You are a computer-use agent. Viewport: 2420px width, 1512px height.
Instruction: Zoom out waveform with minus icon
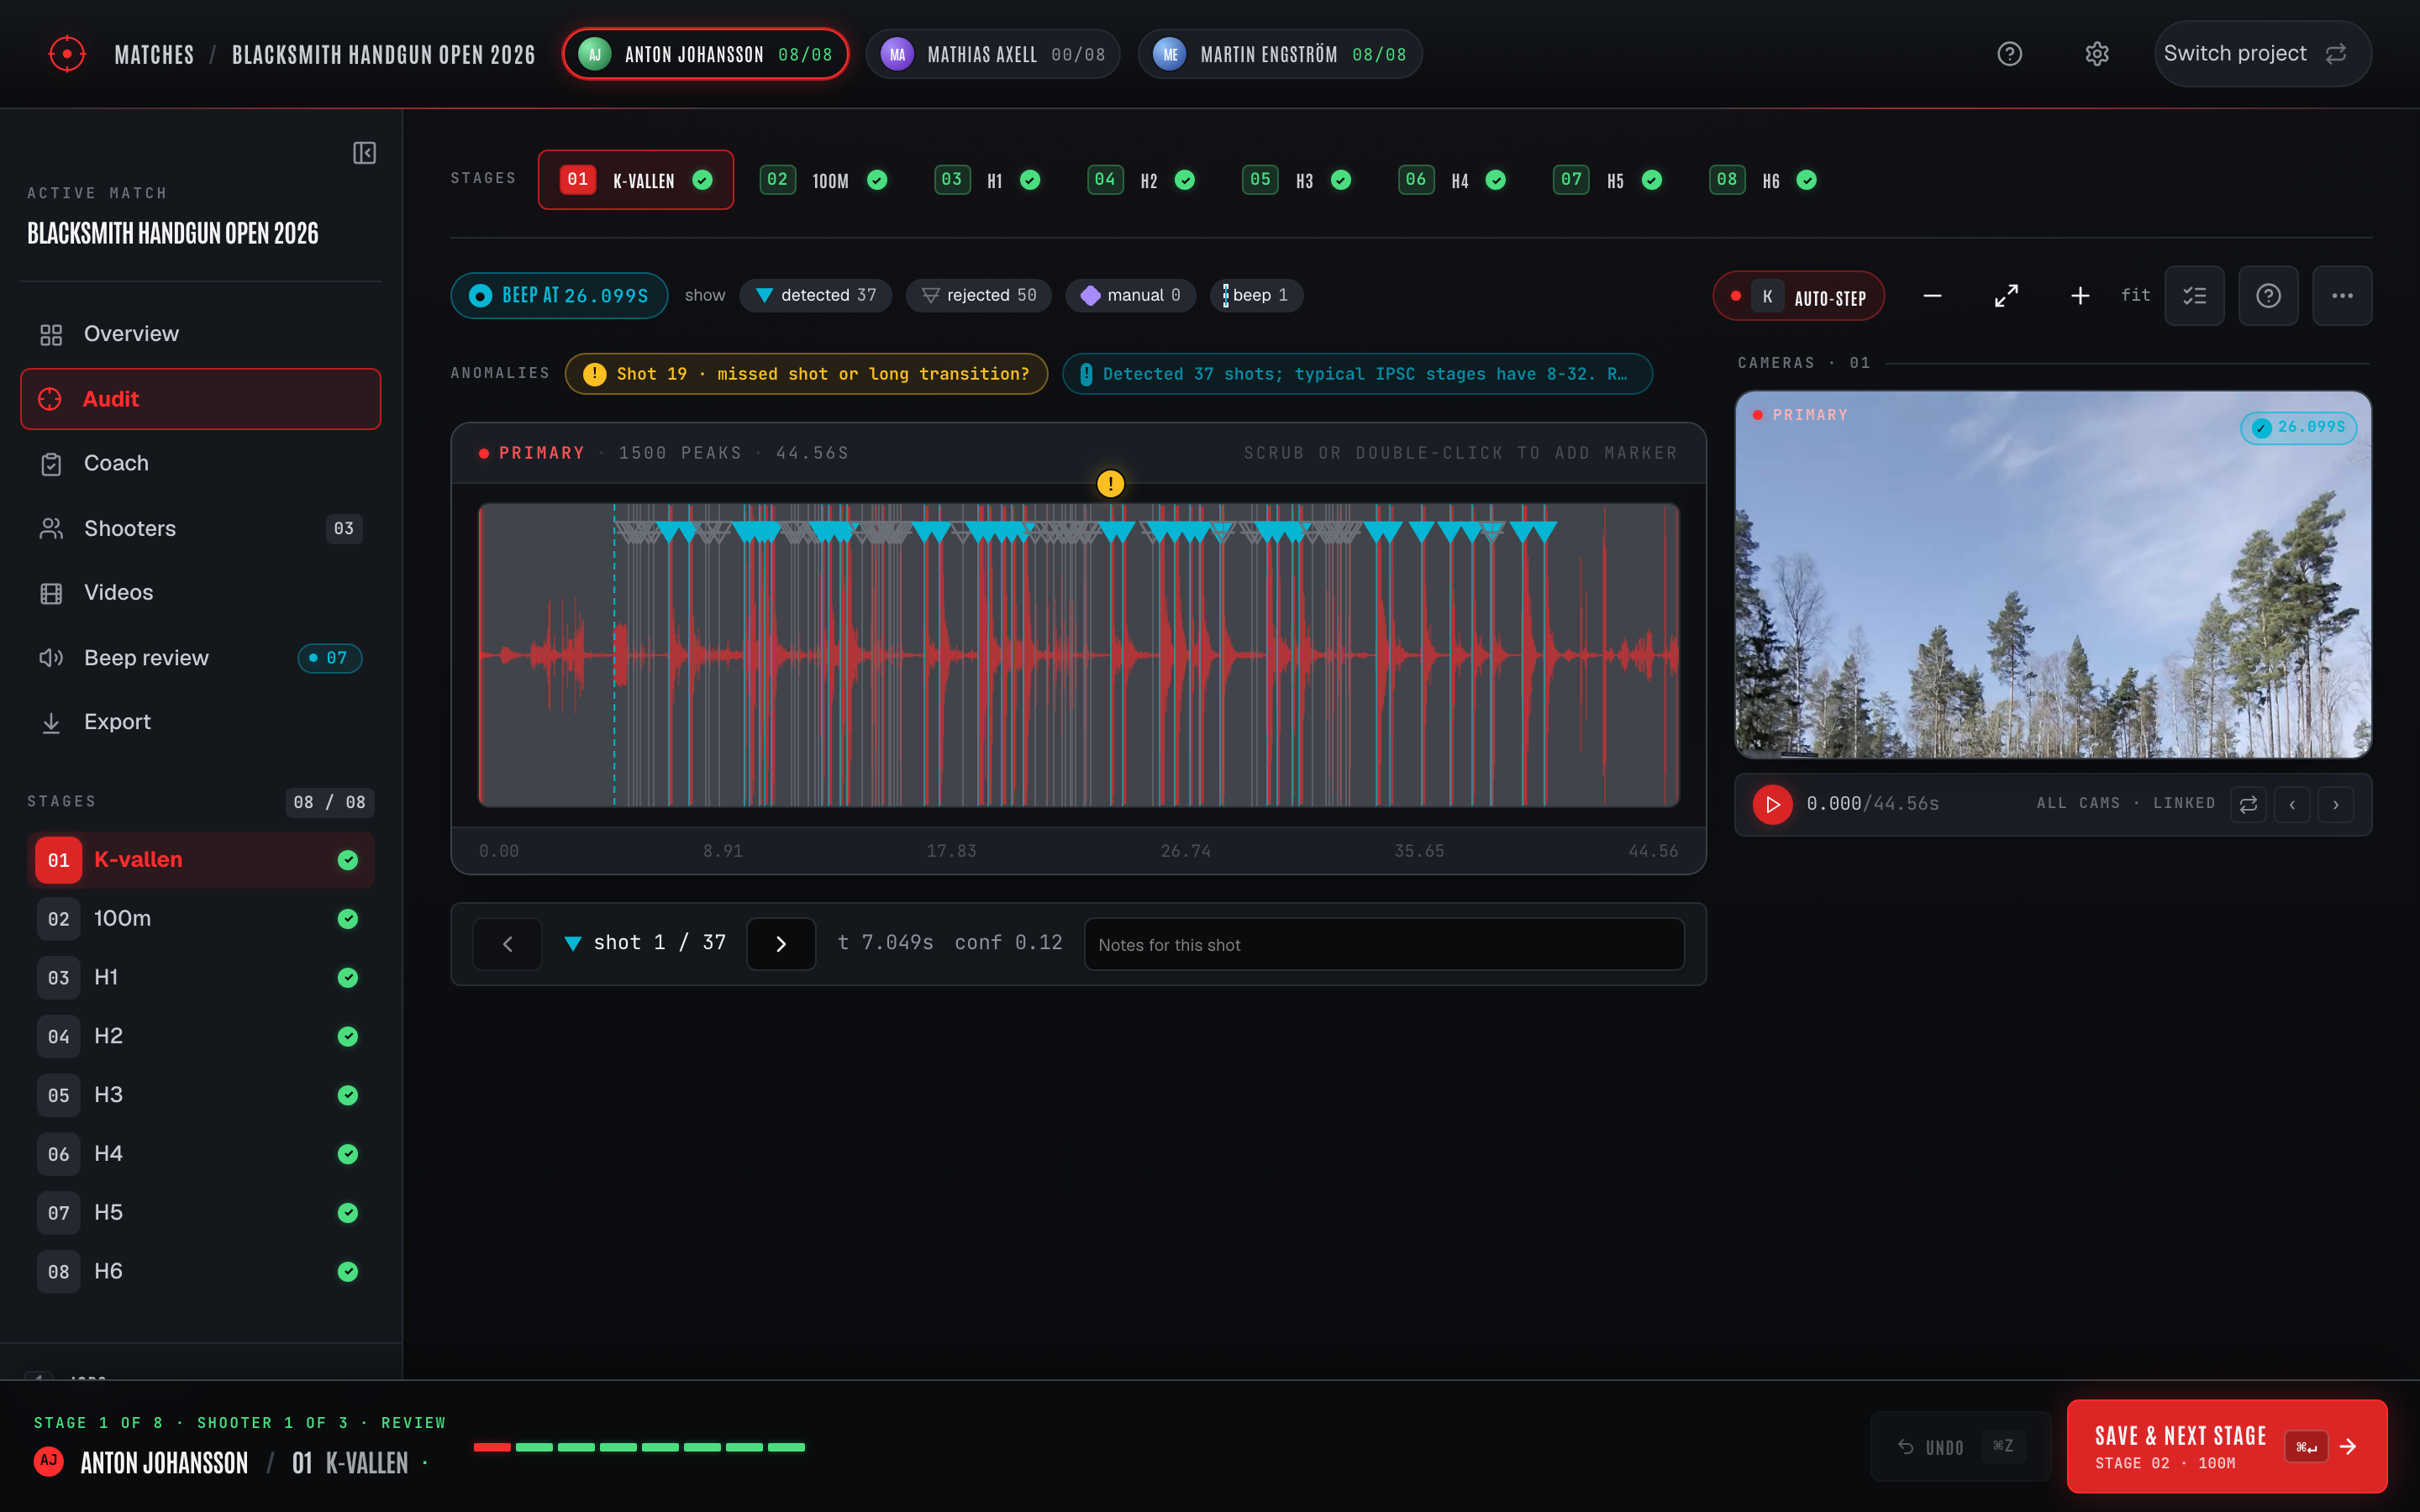[x=1932, y=296]
